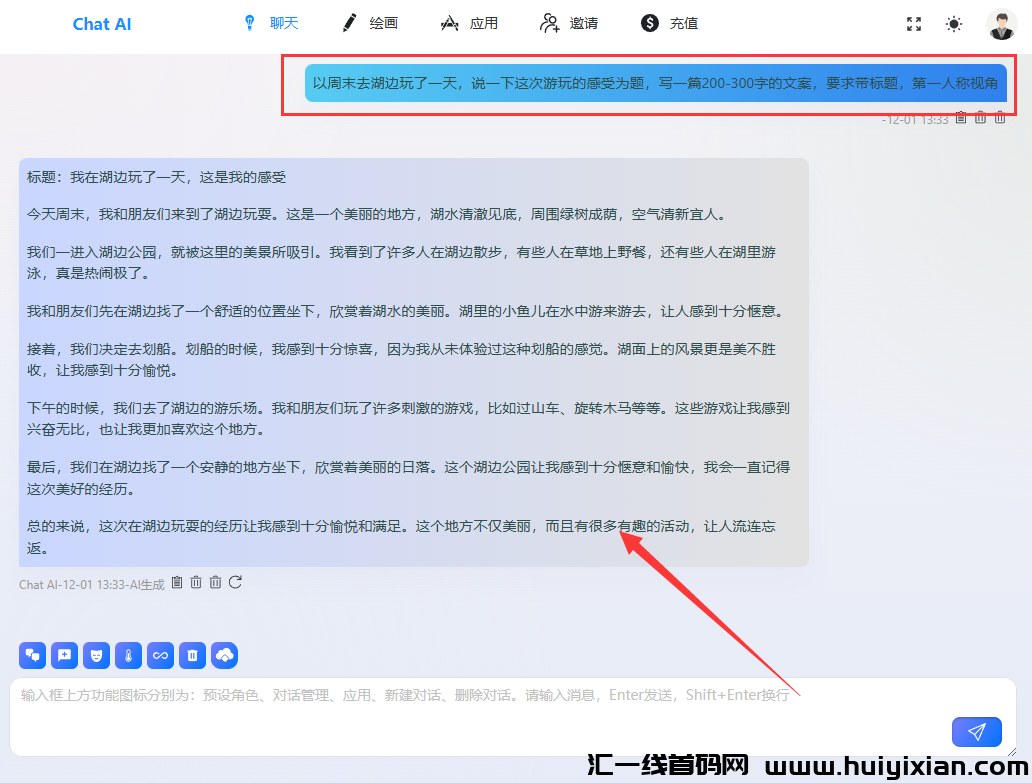
Task: Copy the AI reply with the clipboard icon
Action: 176,582
